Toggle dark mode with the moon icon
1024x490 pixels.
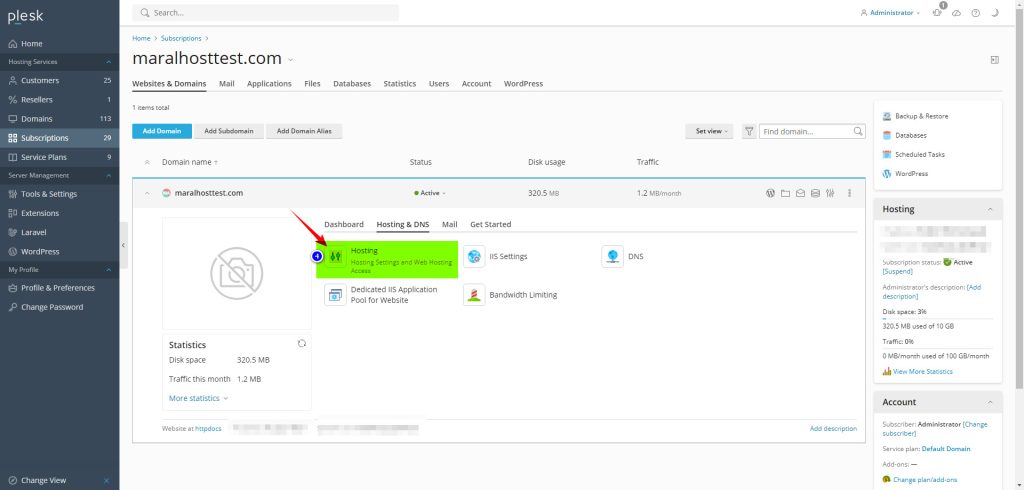click(x=994, y=13)
